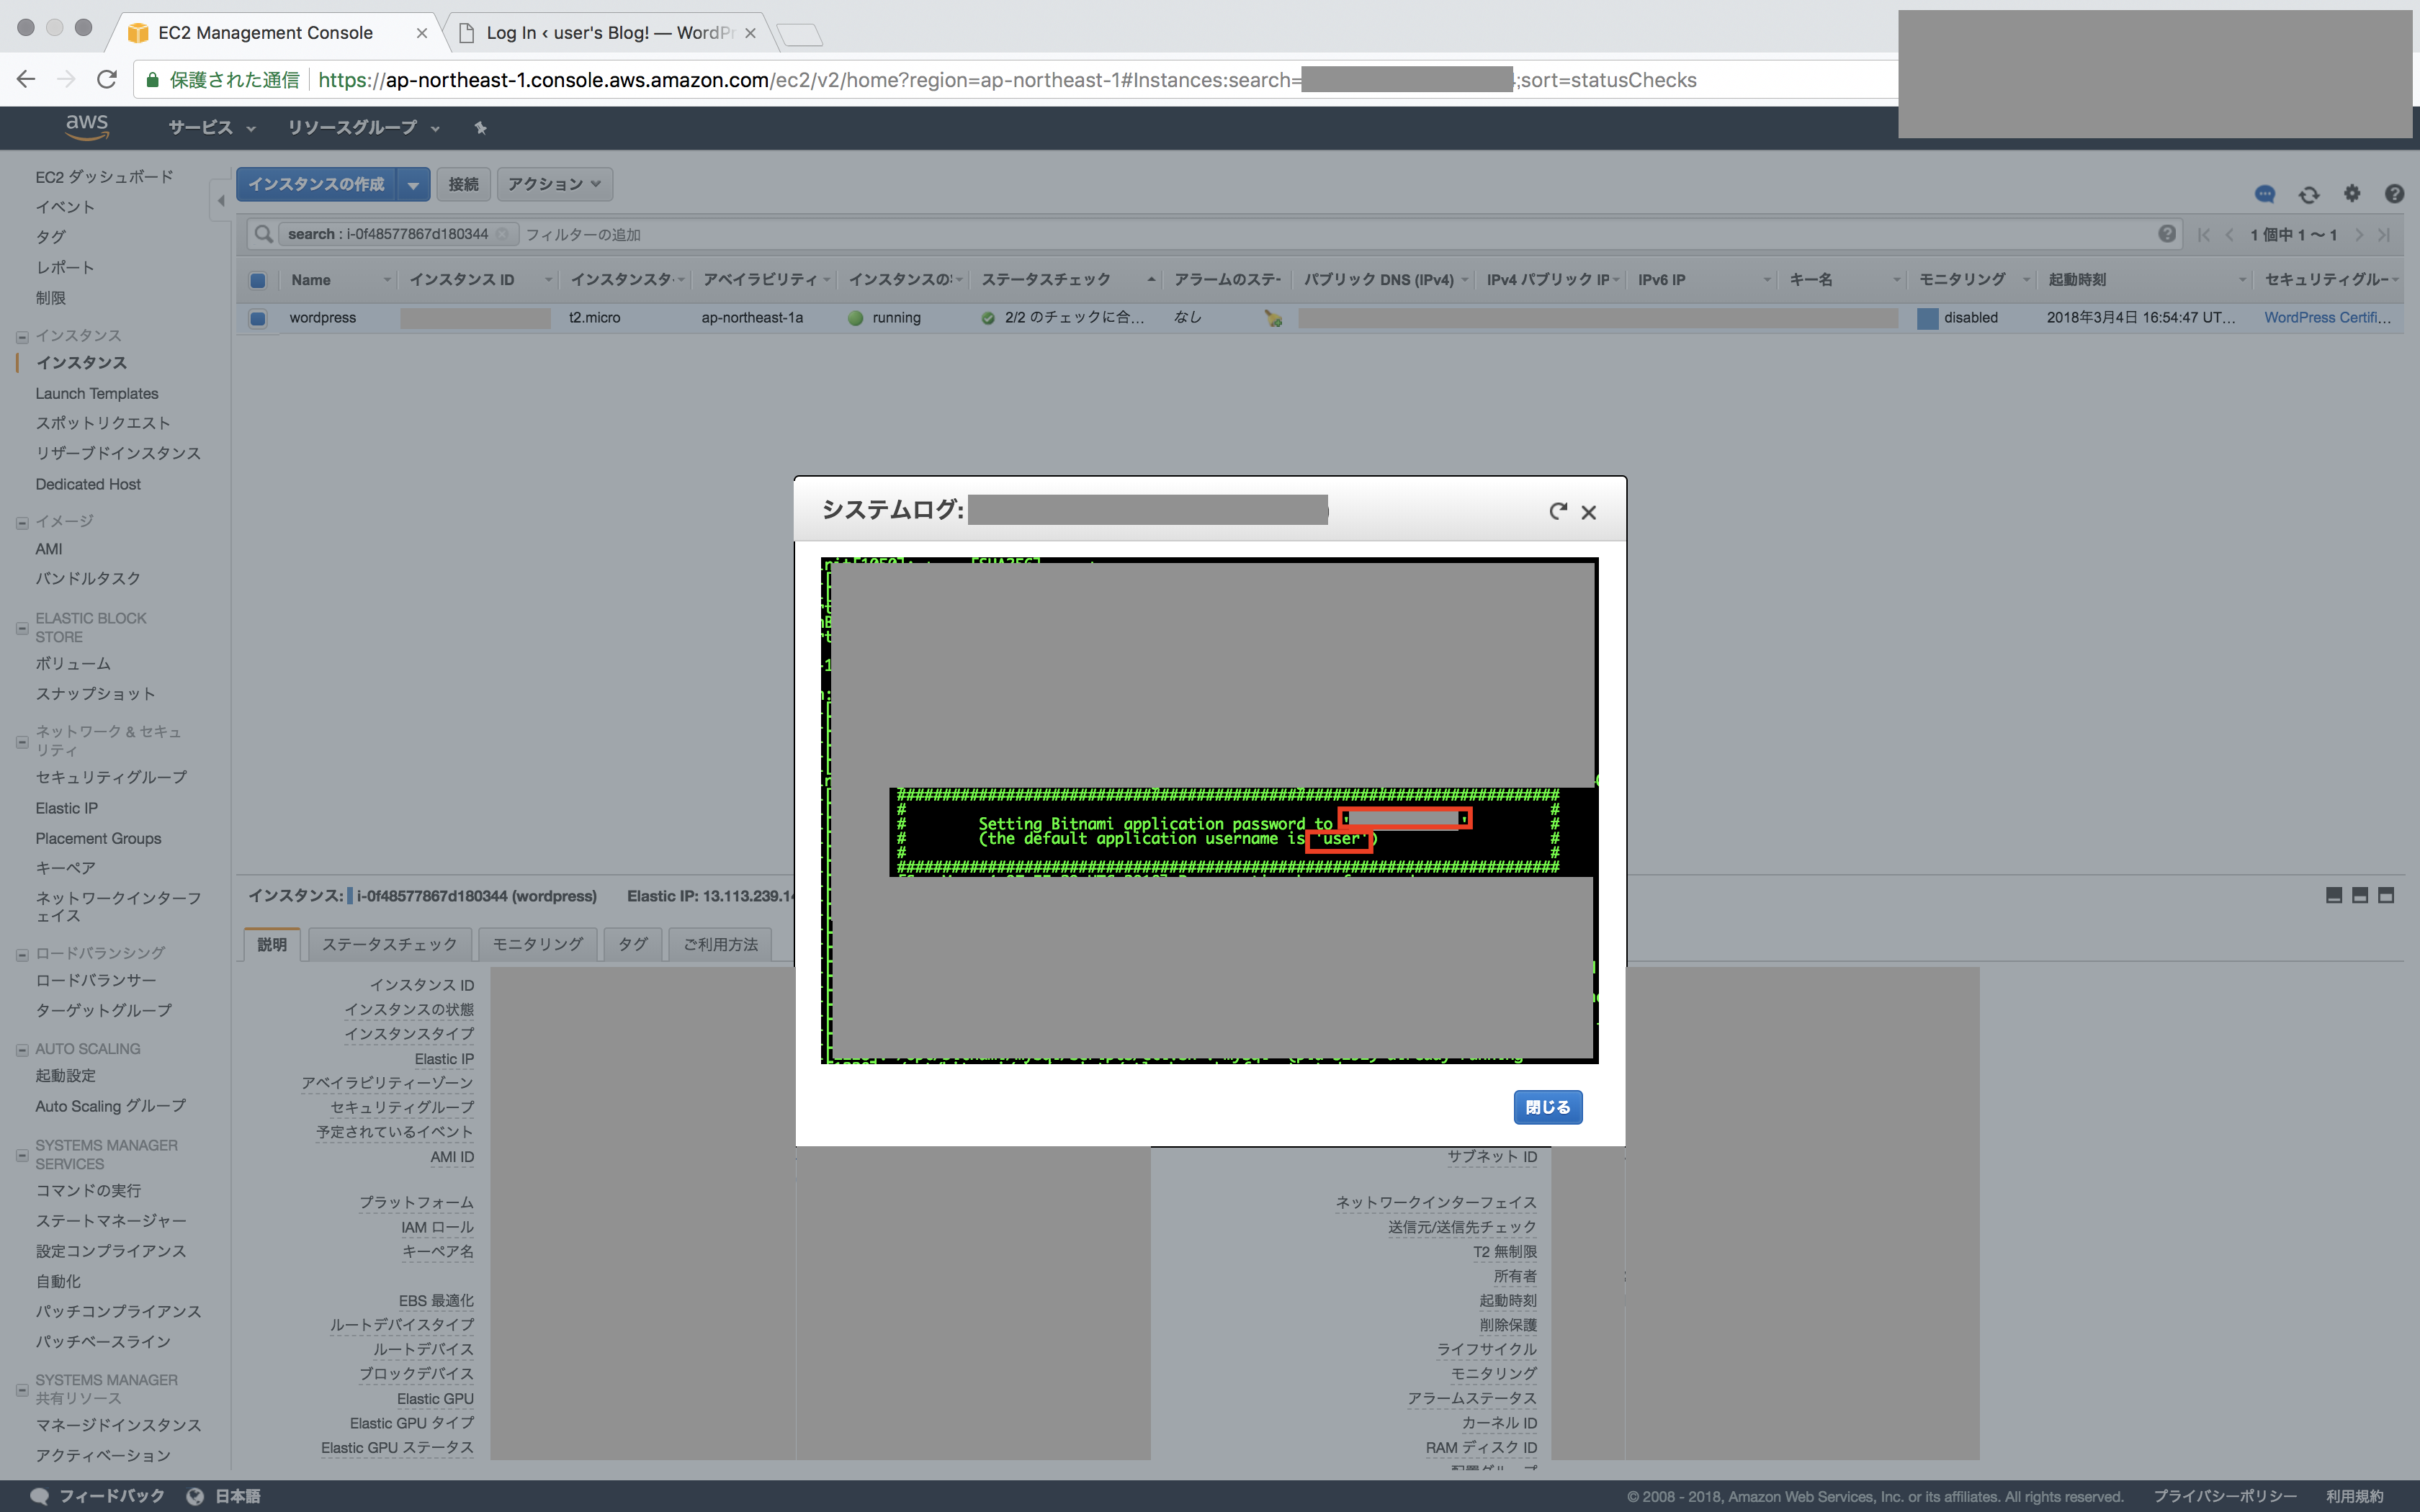Image resolution: width=2420 pixels, height=1512 pixels.
Task: Collapse the AUTO SCALING sidebar section
Action: (x=22, y=1050)
